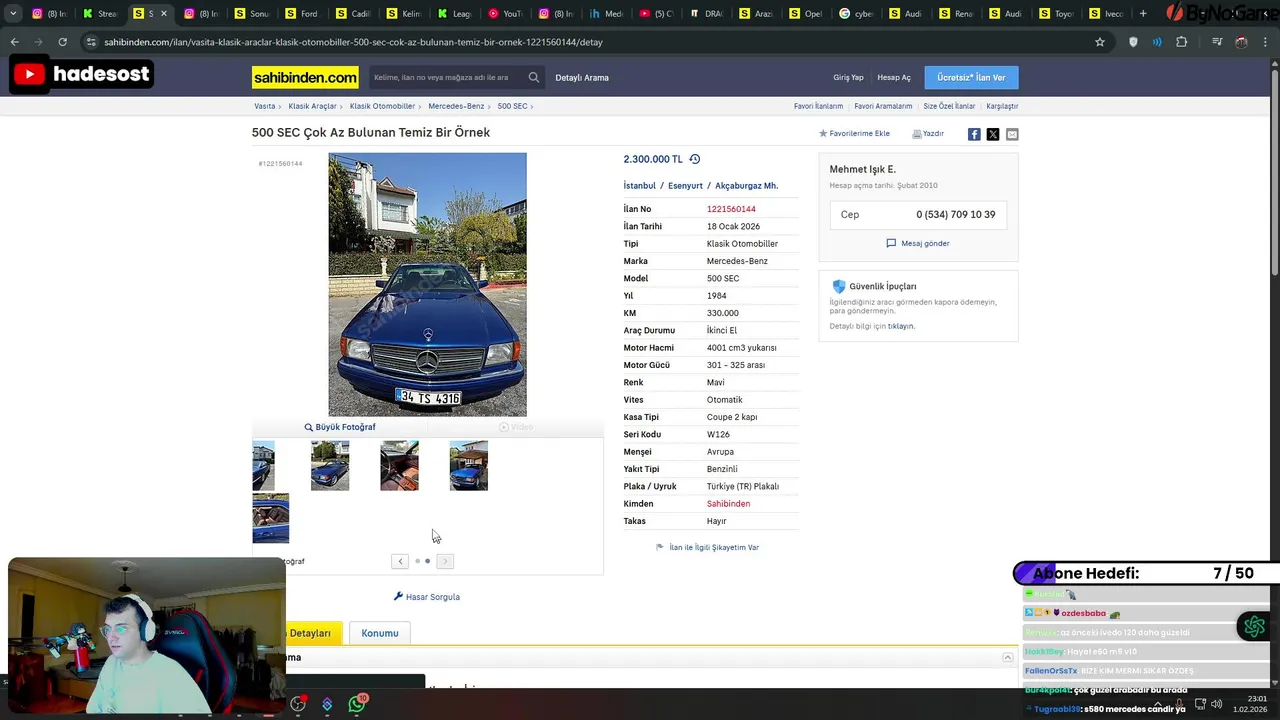Click the Cep phone number 0 (534) 709 10 39
The height and width of the screenshot is (720, 1280).
[x=955, y=215]
